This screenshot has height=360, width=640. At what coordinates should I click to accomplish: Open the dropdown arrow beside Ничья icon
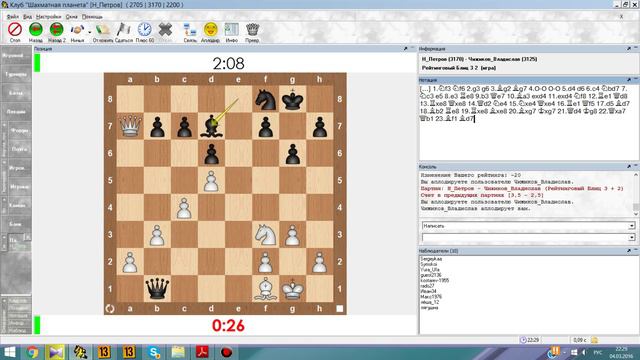tap(89, 31)
